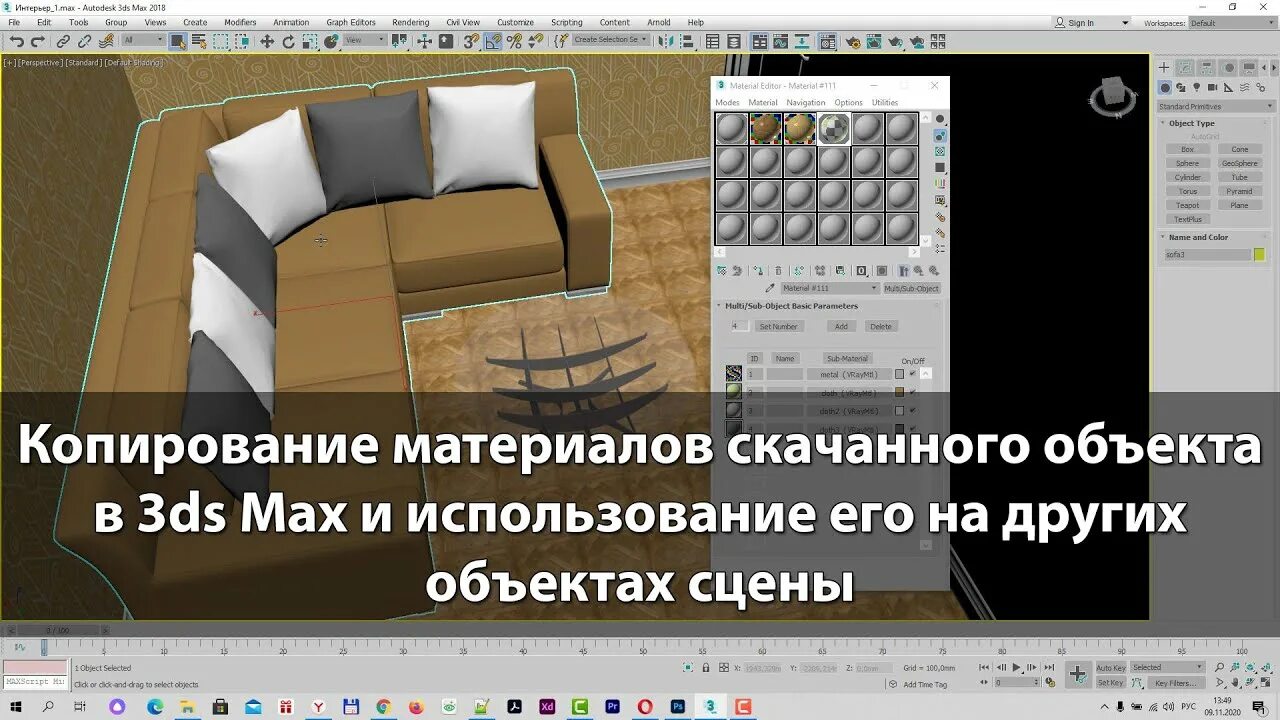
Task: Open Schematic View icon in toolbar
Action: coord(800,41)
